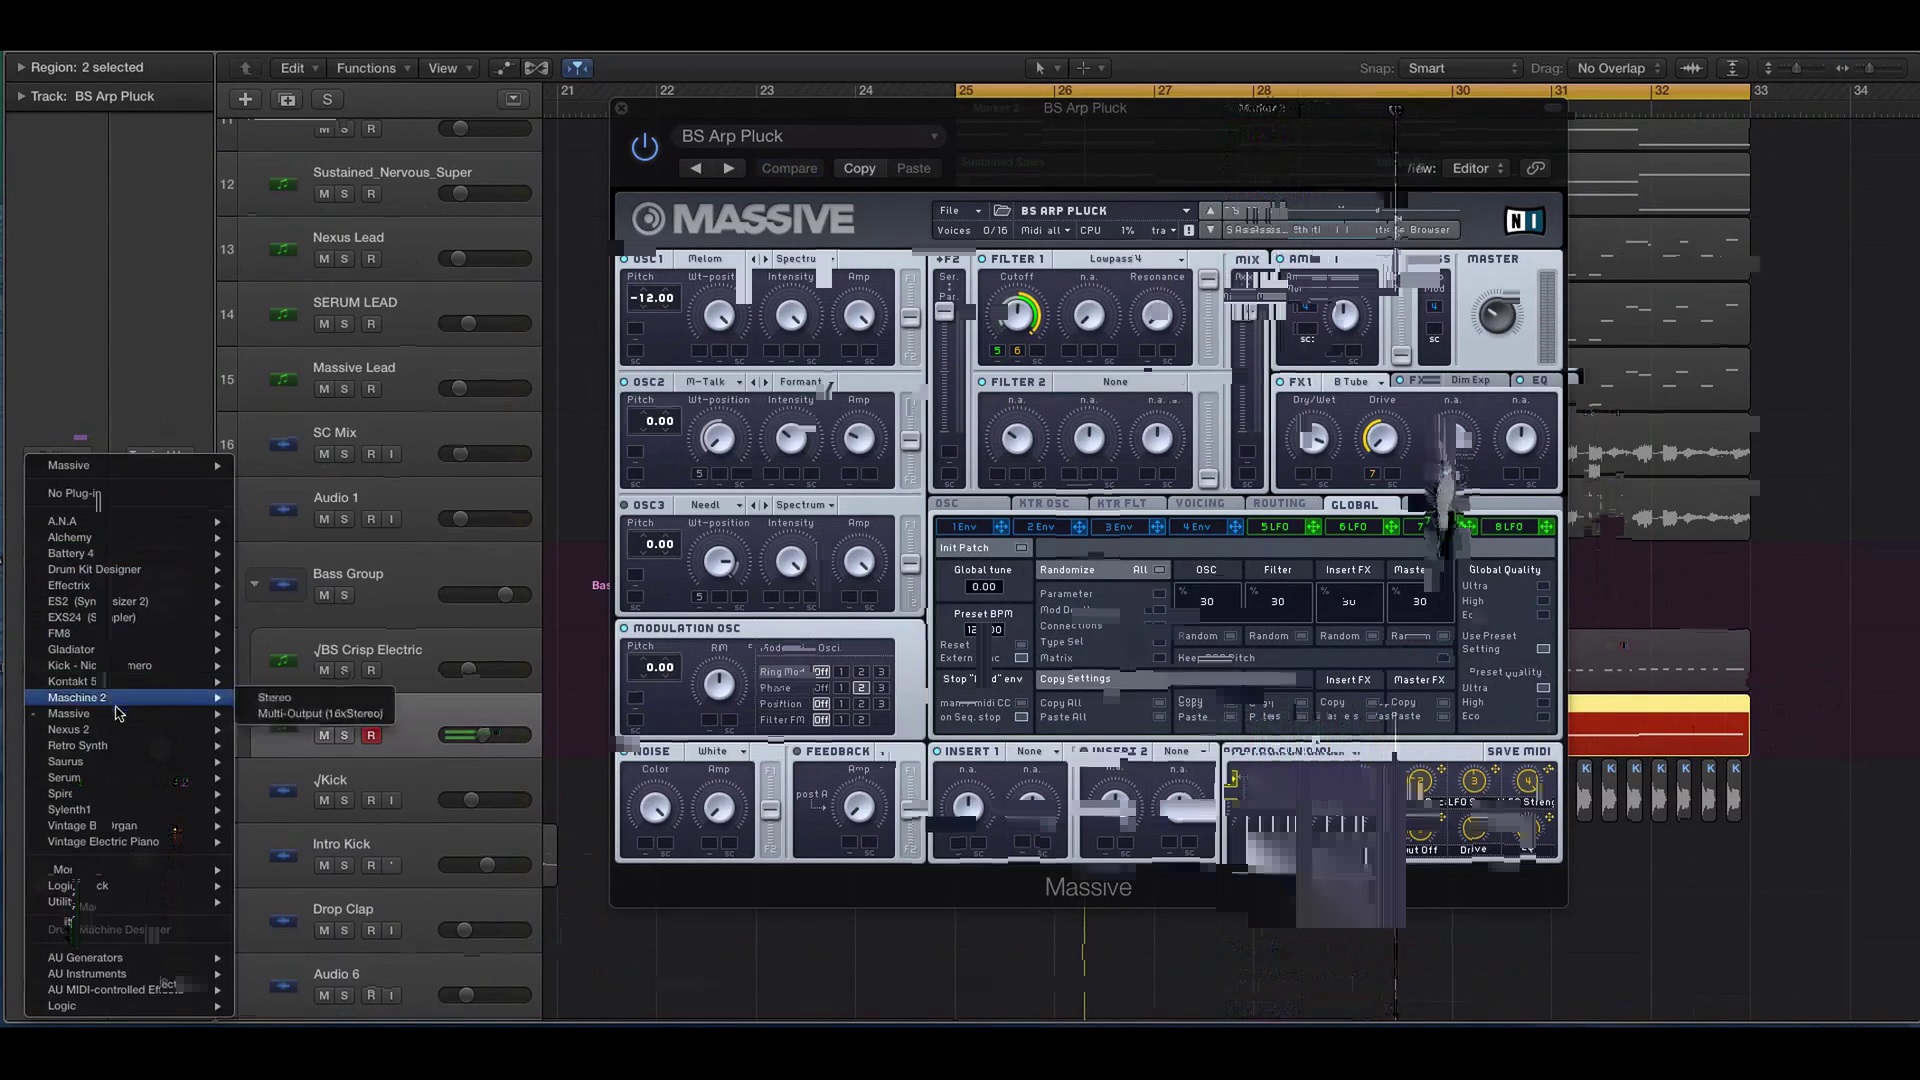The height and width of the screenshot is (1080, 1920).
Task: Click the Audio 1 track icon
Action: [x=284, y=510]
